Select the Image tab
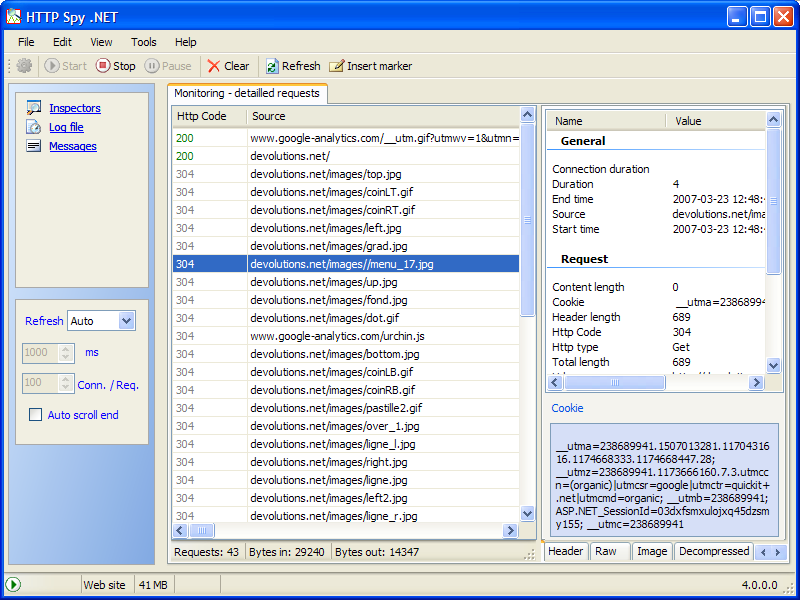The width and height of the screenshot is (800, 600). (651, 552)
